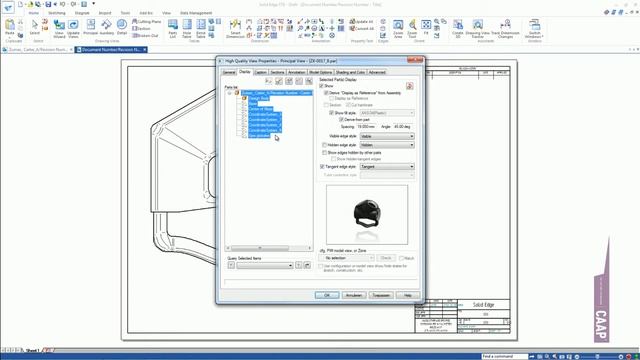Click Update All property text
The image size is (640, 360).
point(362,21)
